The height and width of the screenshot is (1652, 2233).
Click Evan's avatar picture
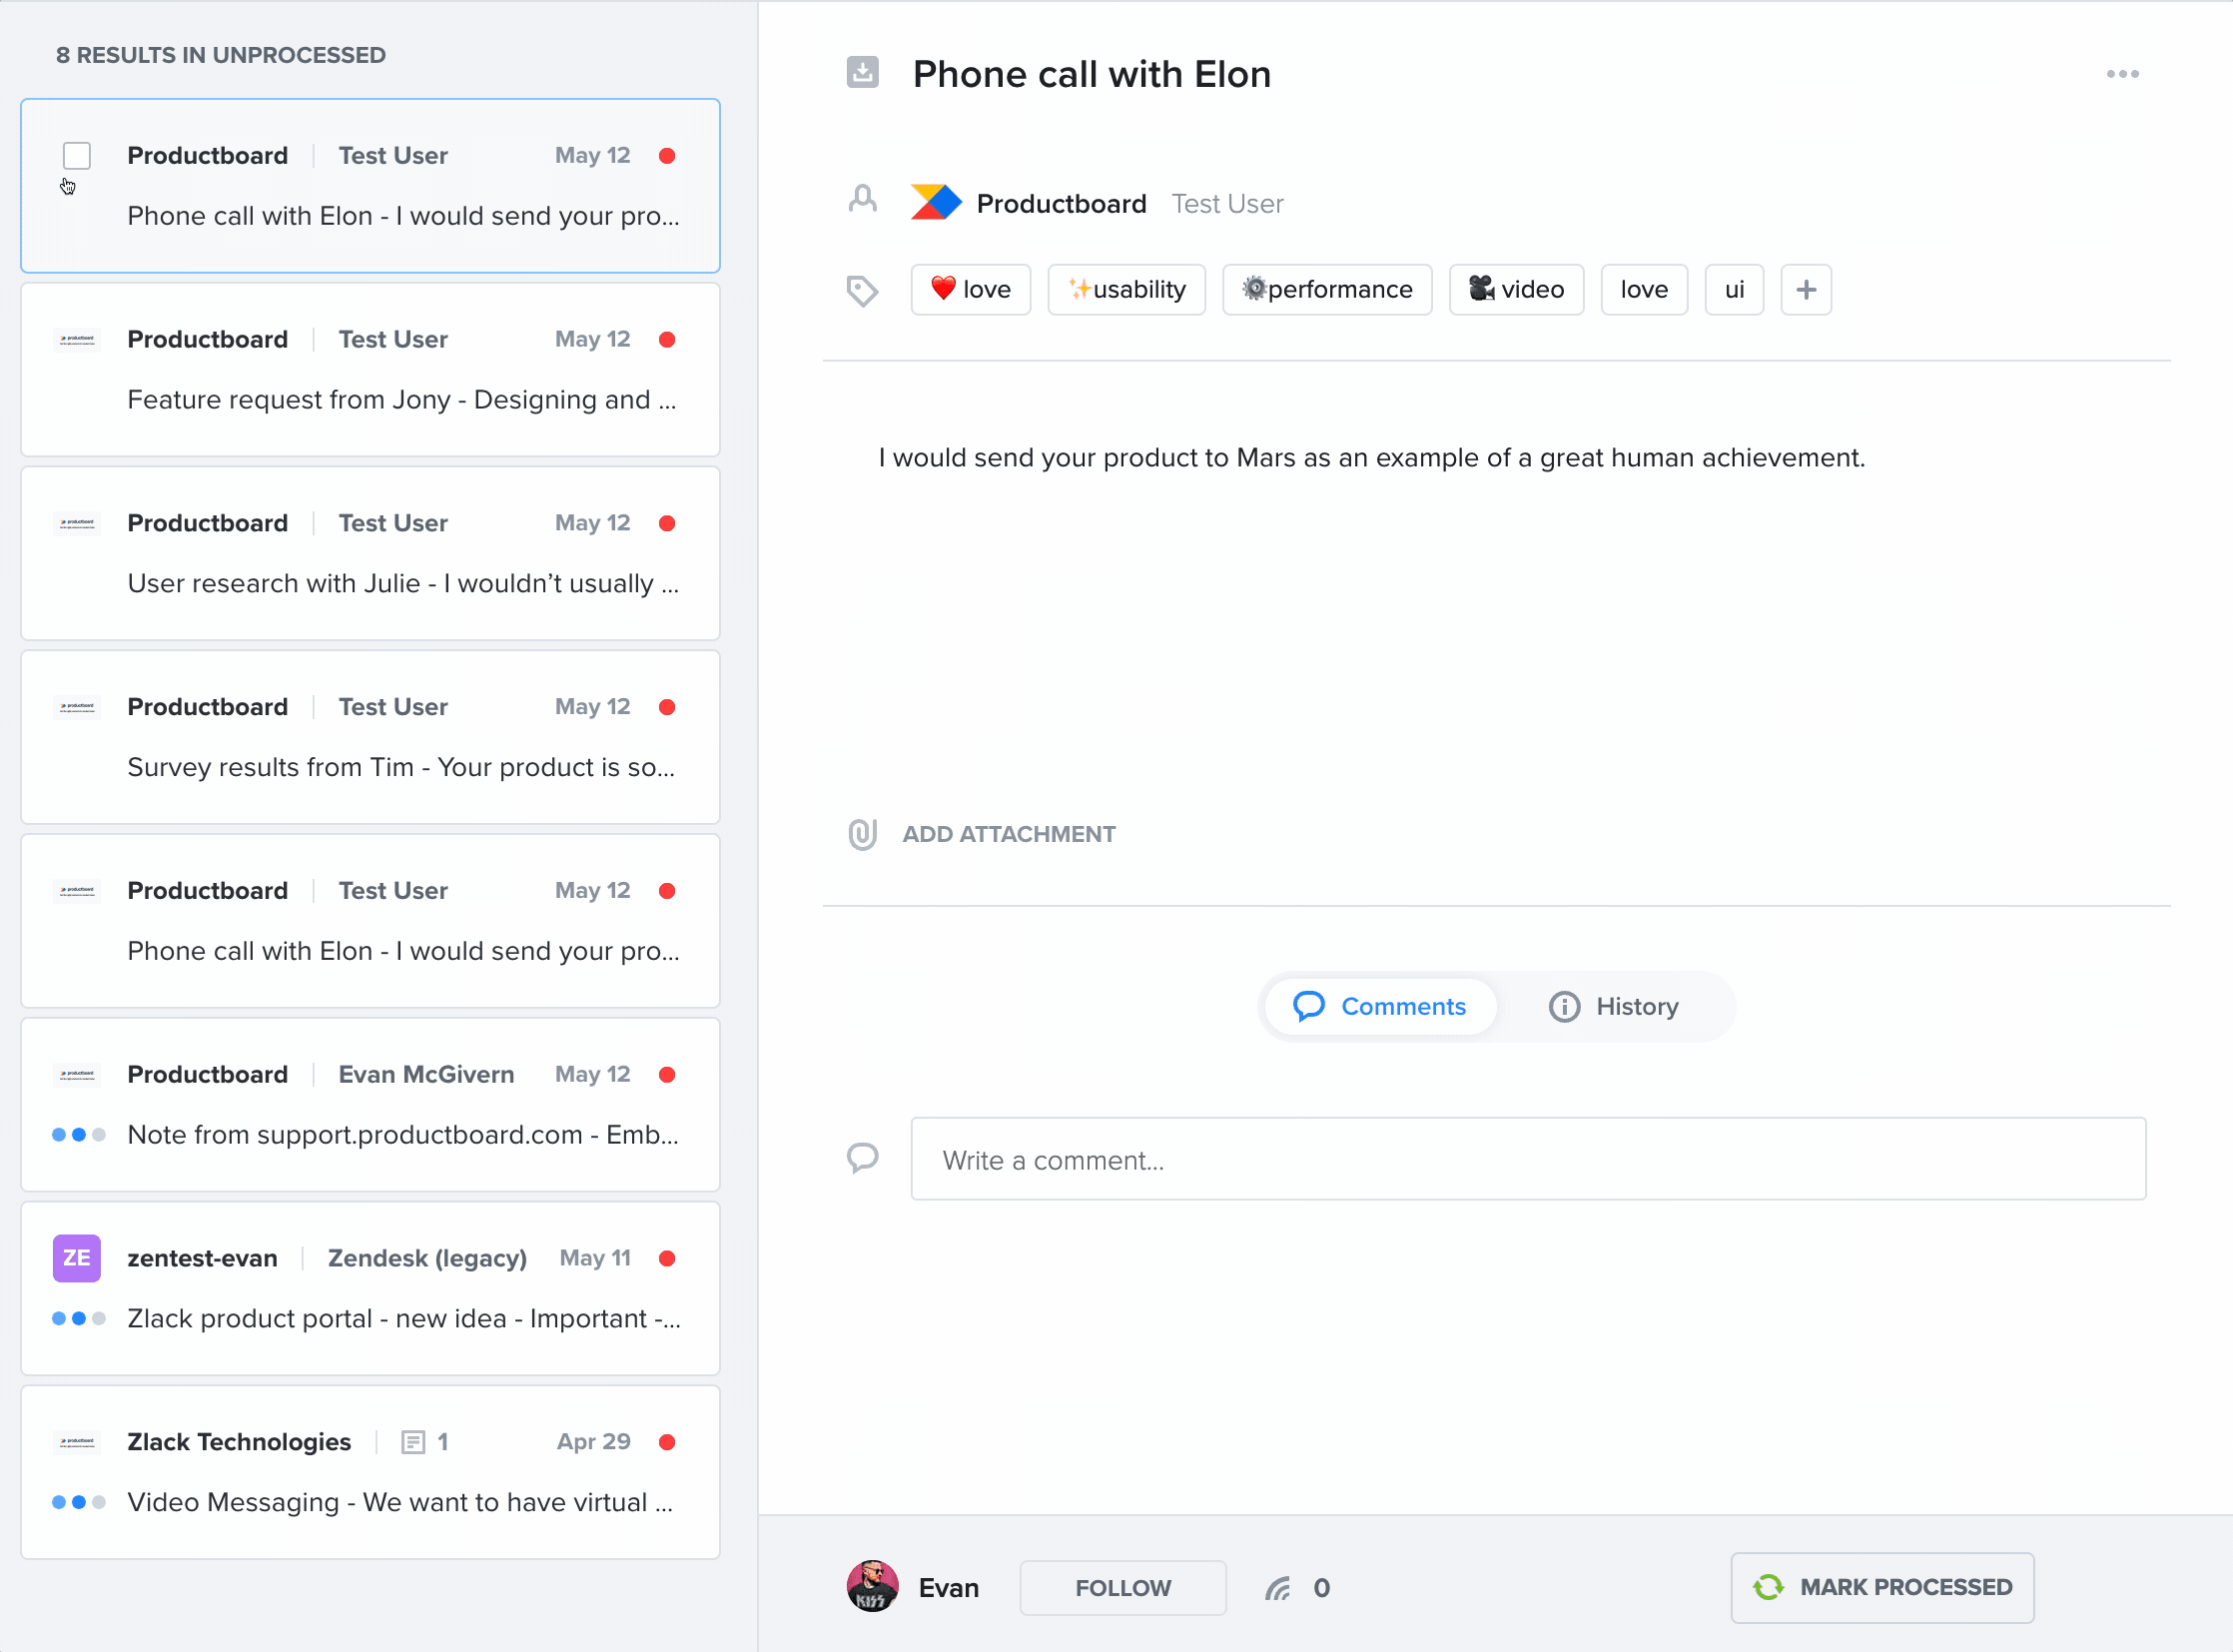(872, 1586)
